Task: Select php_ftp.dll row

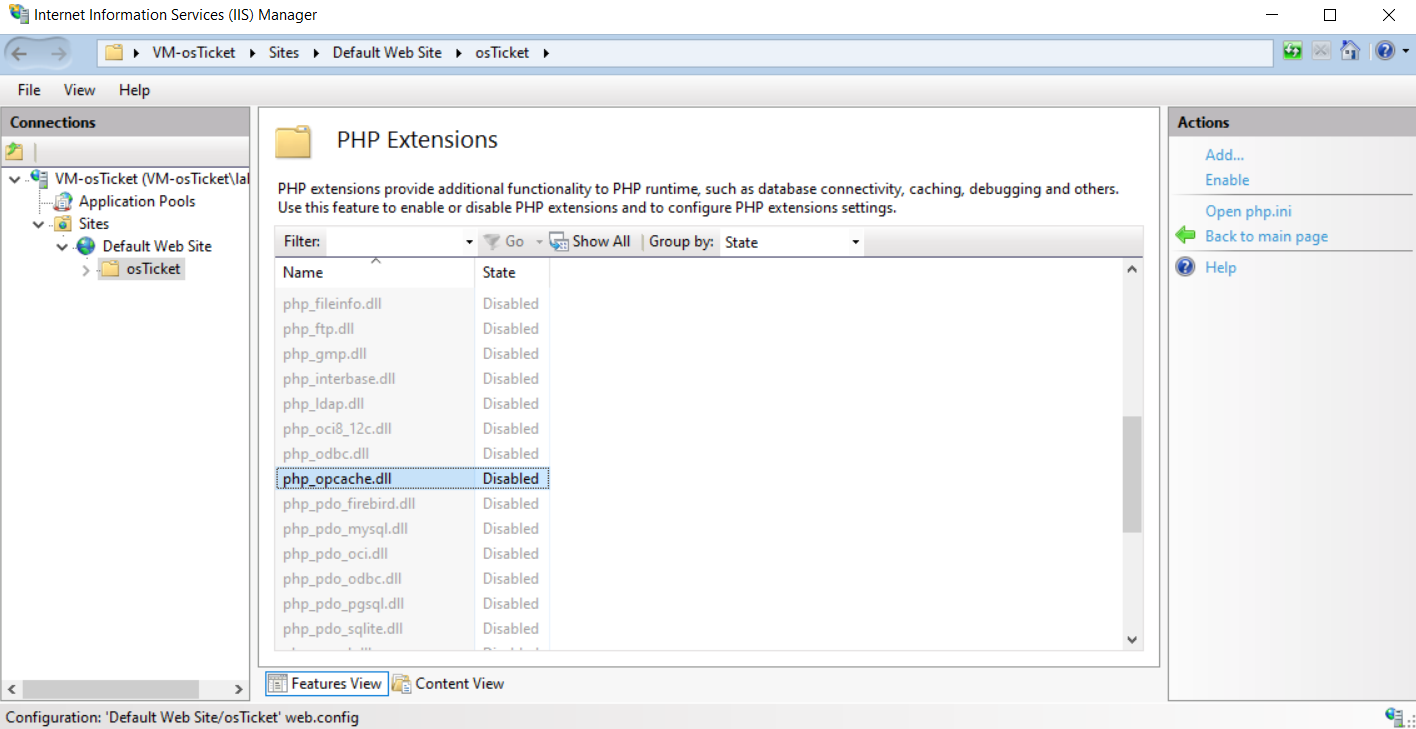Action: tap(412, 328)
